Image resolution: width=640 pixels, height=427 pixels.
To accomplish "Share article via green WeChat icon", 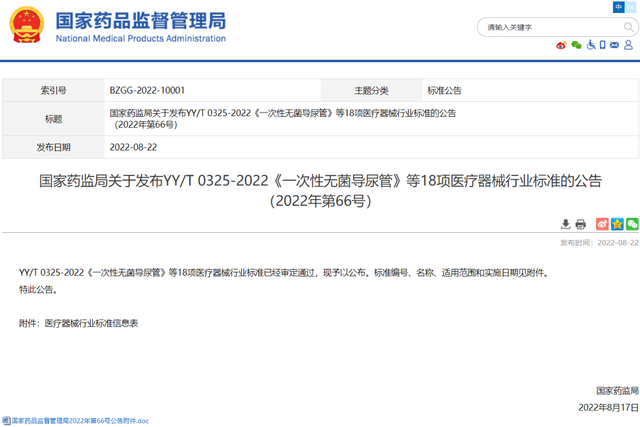I will click(x=632, y=224).
